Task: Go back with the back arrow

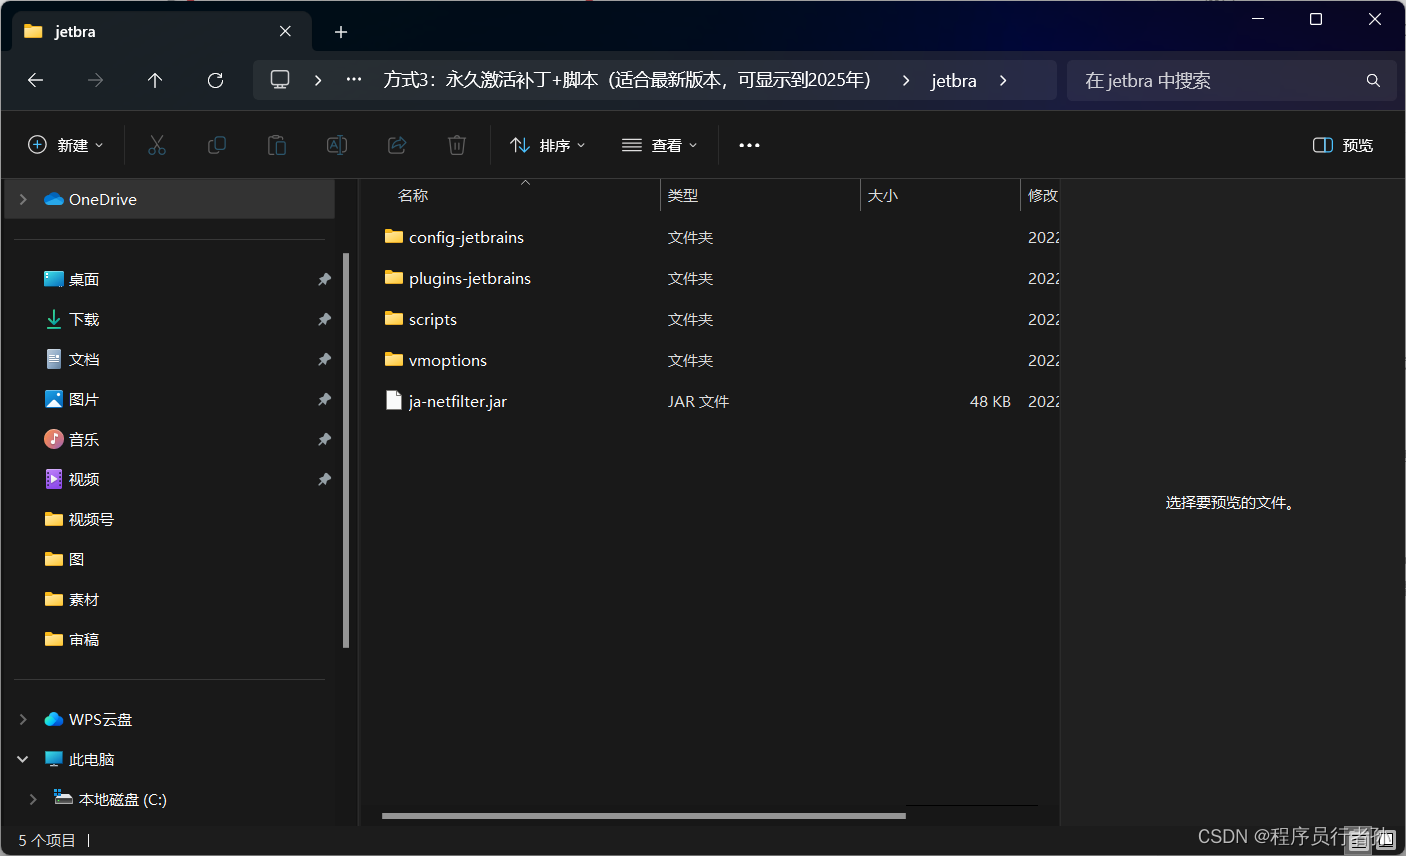Action: coord(36,80)
